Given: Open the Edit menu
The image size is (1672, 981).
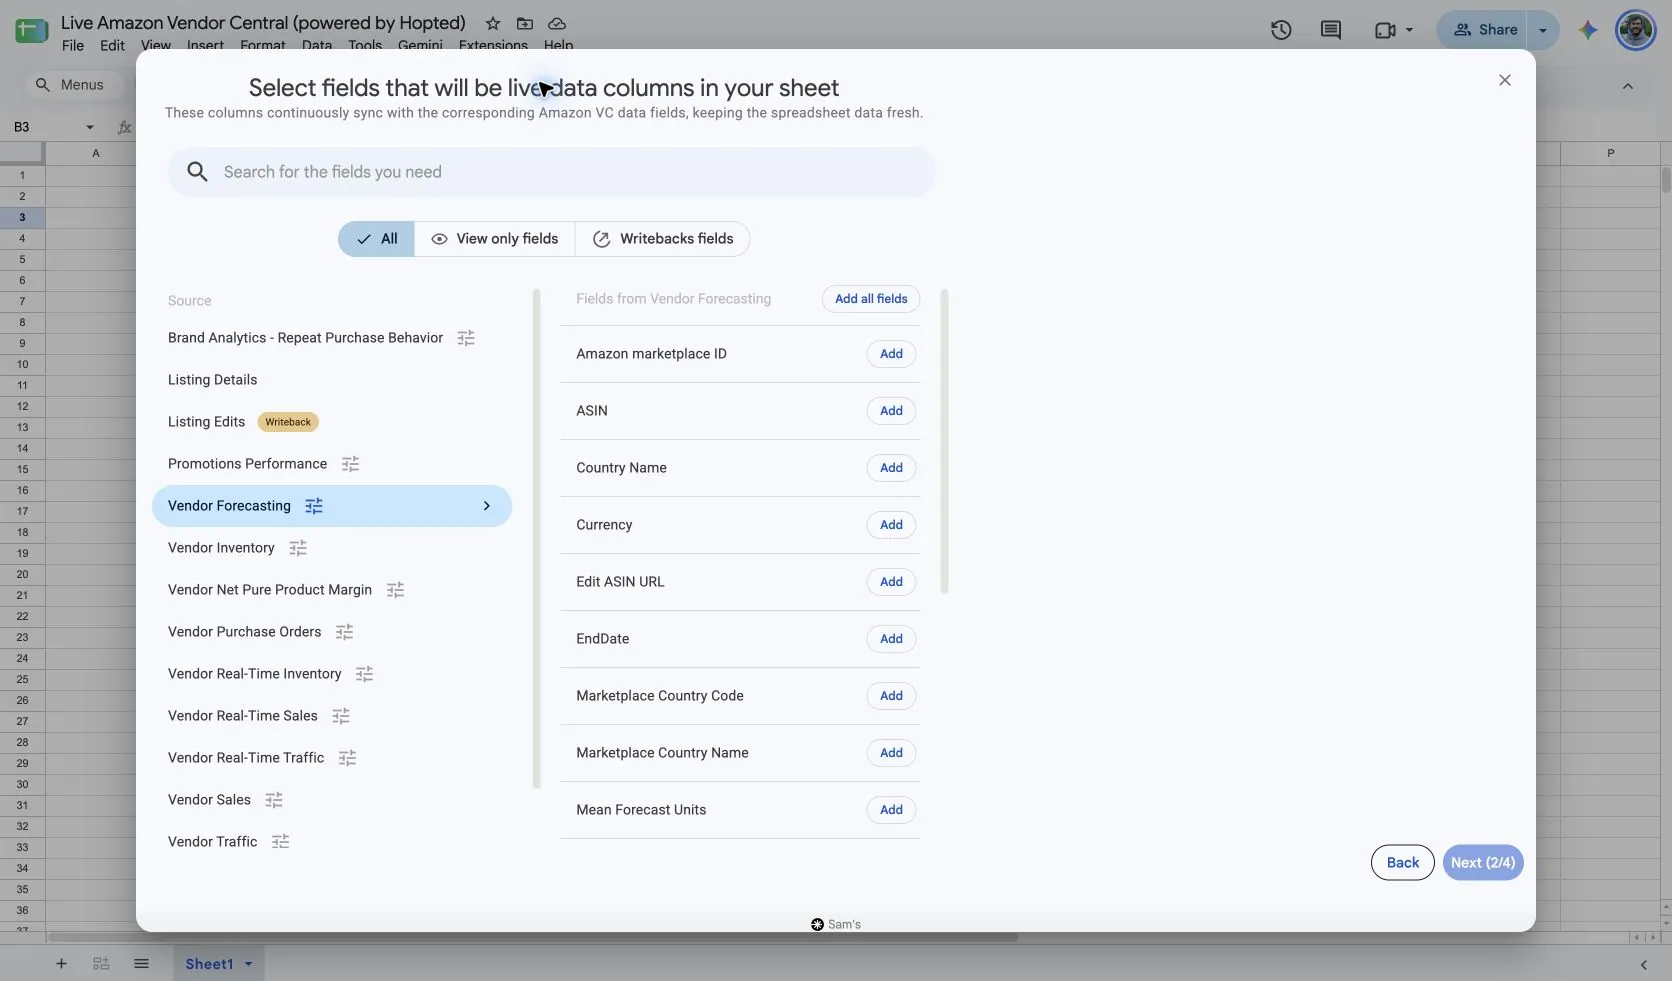Looking at the screenshot, I should pyautogui.click(x=112, y=45).
